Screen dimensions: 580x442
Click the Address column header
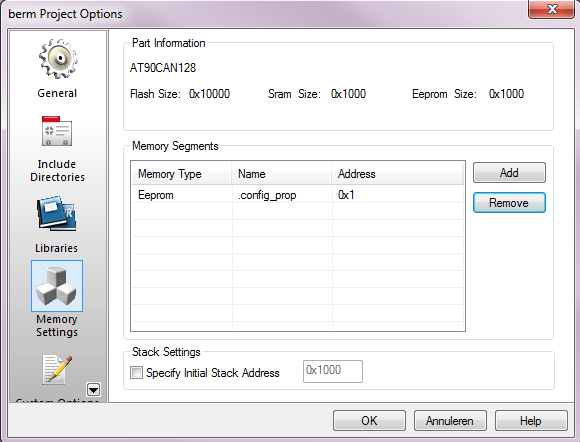397,173
